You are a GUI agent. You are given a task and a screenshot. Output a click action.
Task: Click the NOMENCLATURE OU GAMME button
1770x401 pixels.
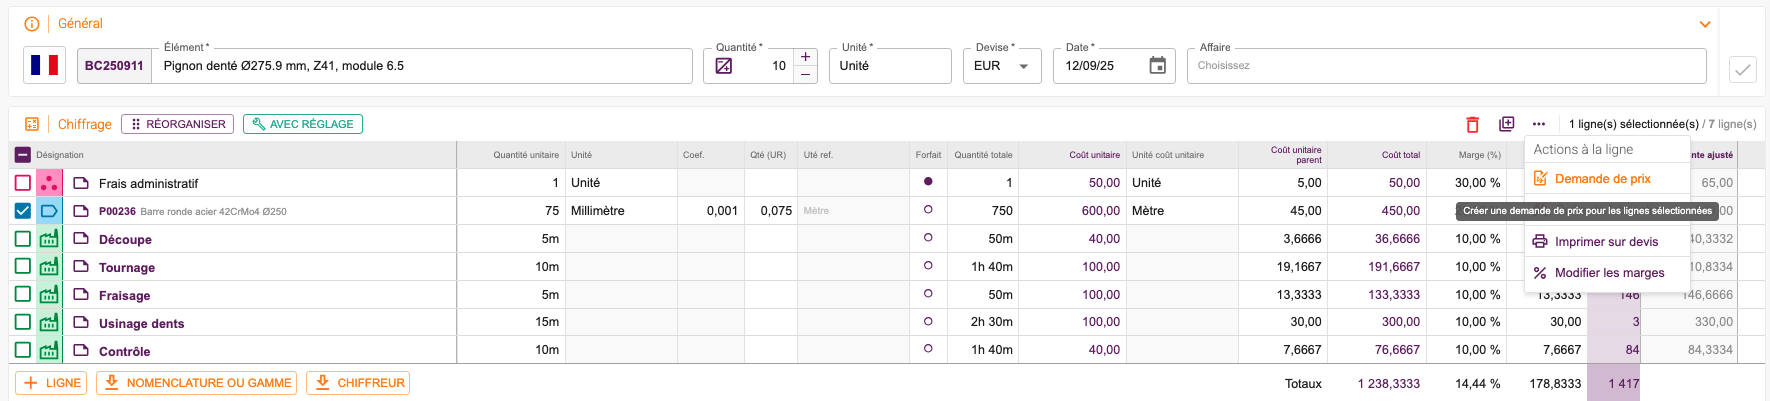coord(197,383)
